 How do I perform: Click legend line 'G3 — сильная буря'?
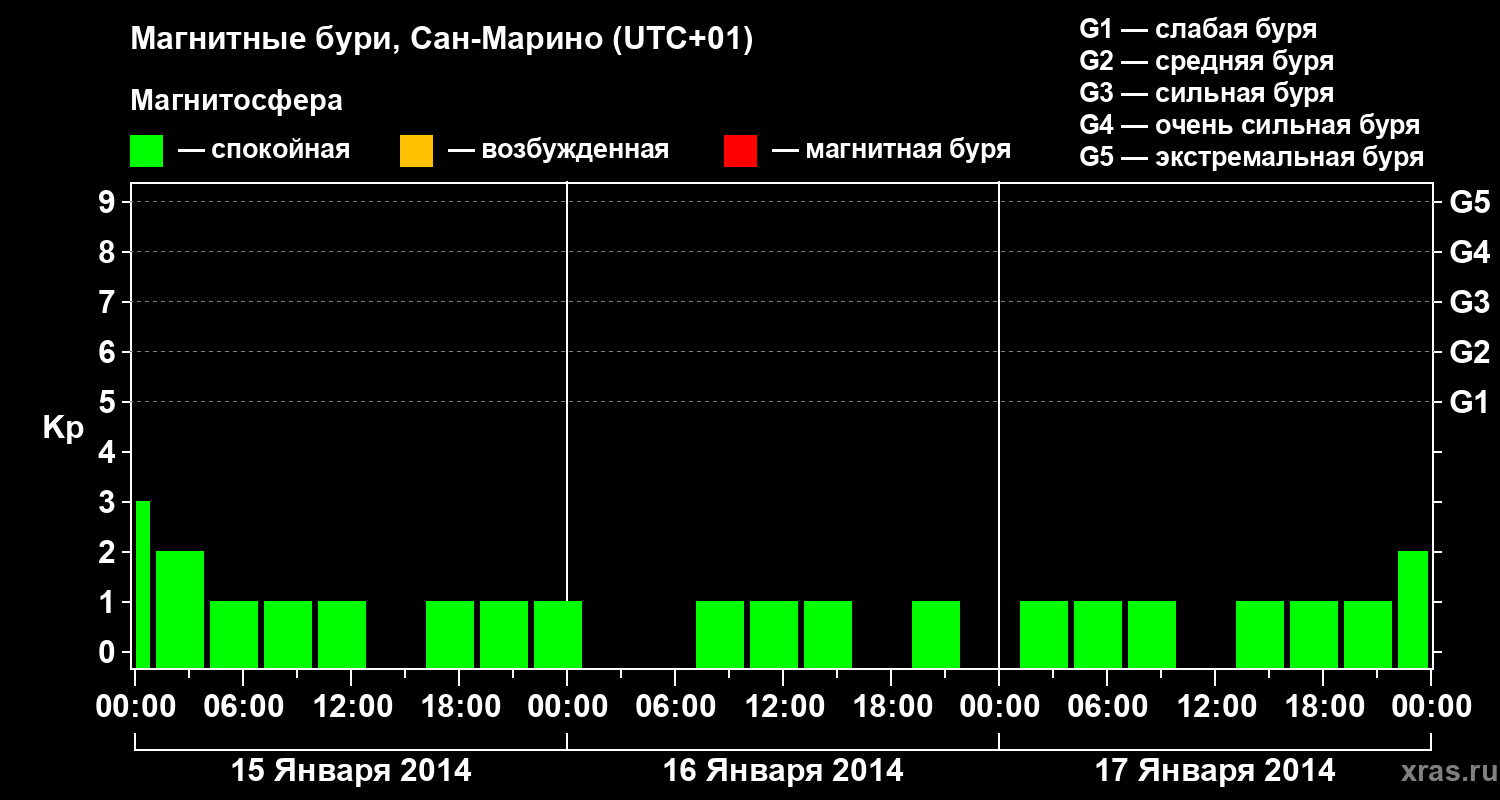(x=1207, y=93)
